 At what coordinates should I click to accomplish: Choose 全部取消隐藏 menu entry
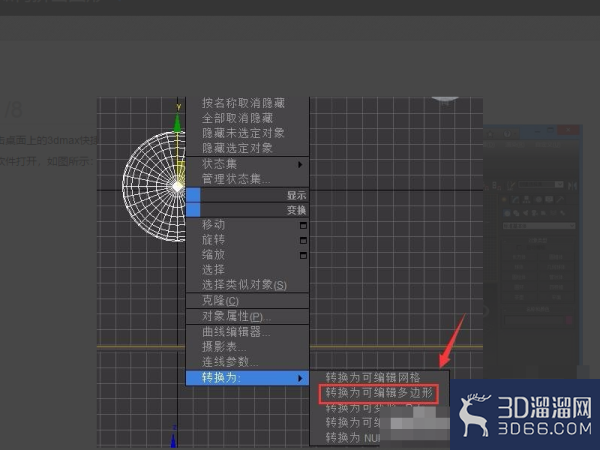point(238,118)
